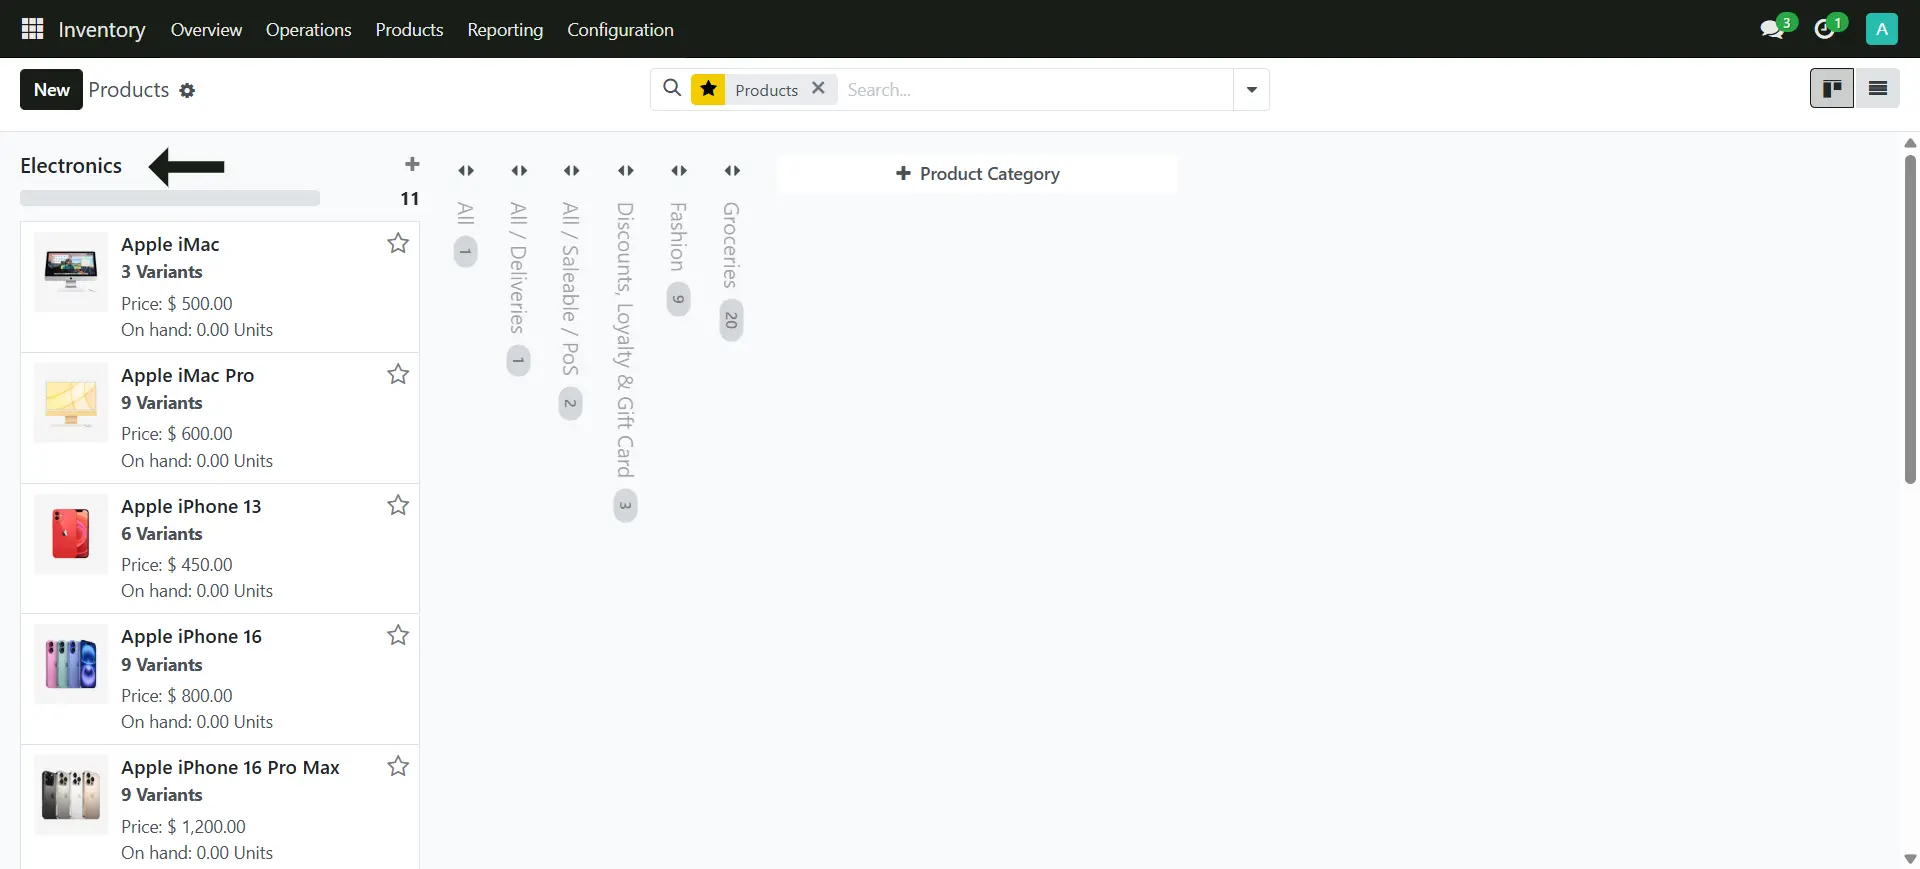Toggle favorite star on Apple iPhone 13

click(398, 505)
